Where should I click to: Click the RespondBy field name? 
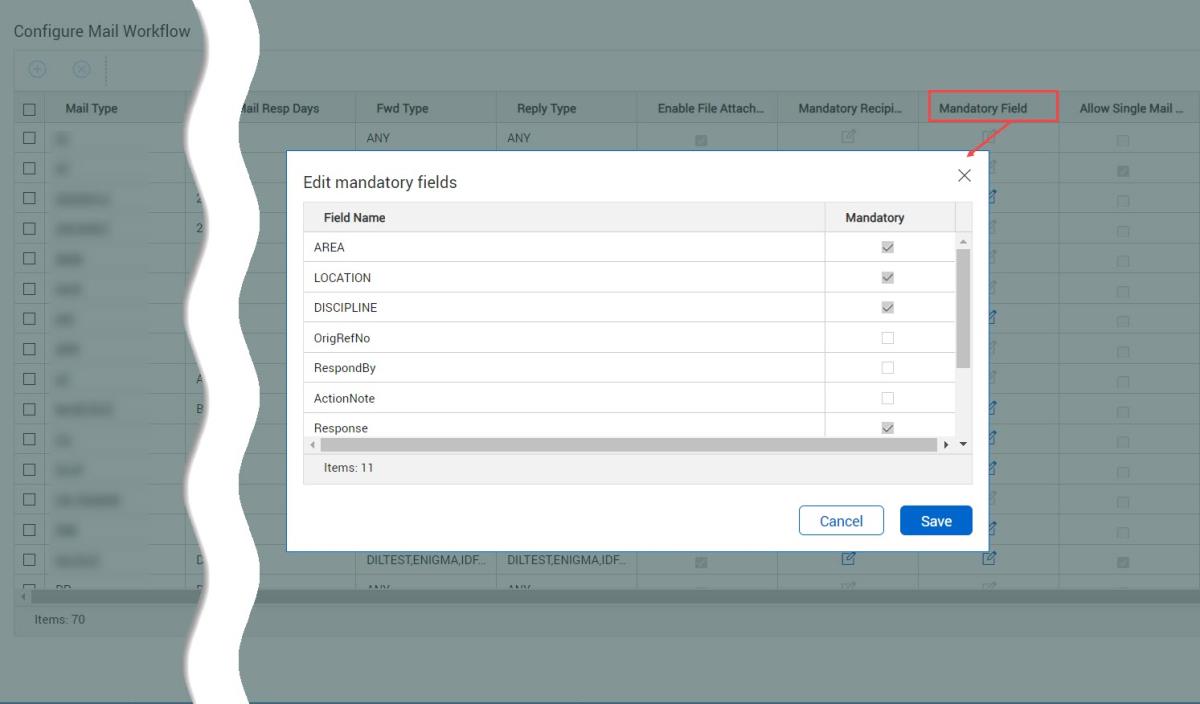point(345,368)
